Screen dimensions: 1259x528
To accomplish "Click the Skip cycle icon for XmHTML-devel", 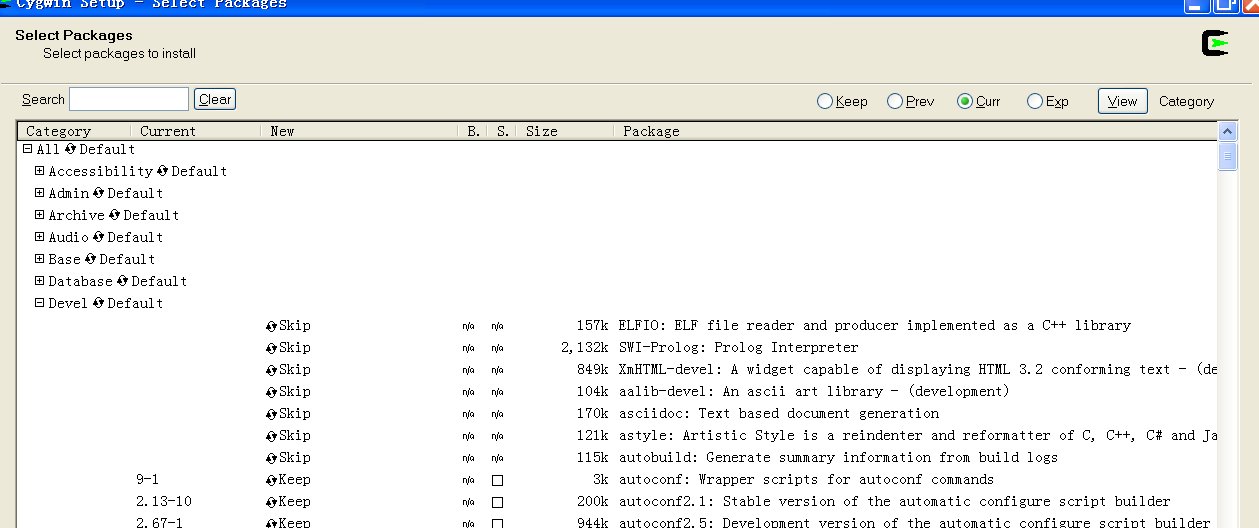I will pos(271,370).
